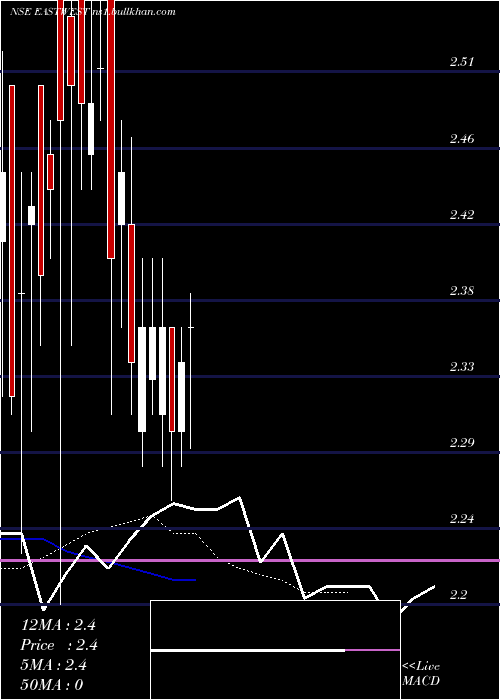The image size is (500, 700).
Task: Click the blue moving average line
Action: (x=98, y=561)
